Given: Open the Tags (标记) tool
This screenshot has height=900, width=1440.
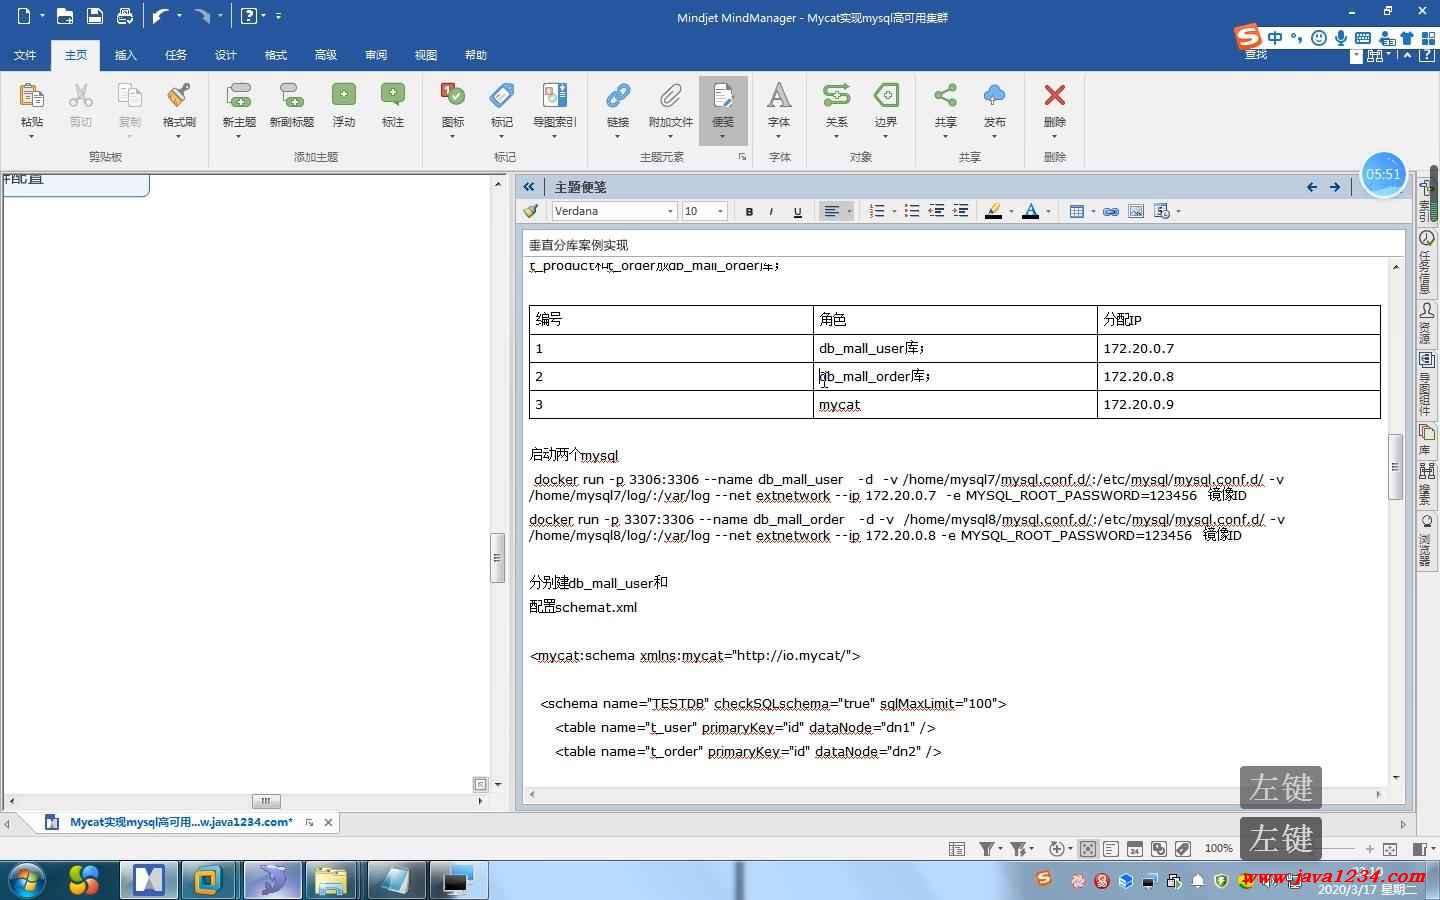Looking at the screenshot, I should [502, 96].
